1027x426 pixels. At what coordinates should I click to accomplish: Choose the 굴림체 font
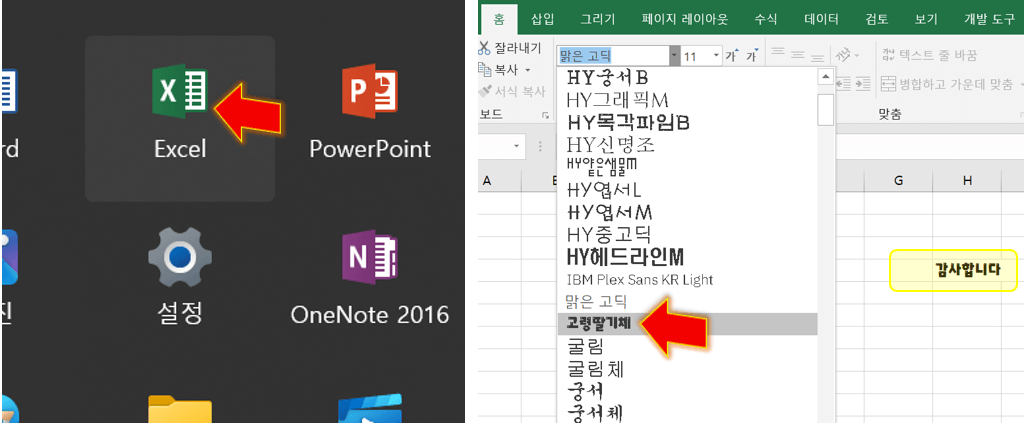click(686, 368)
